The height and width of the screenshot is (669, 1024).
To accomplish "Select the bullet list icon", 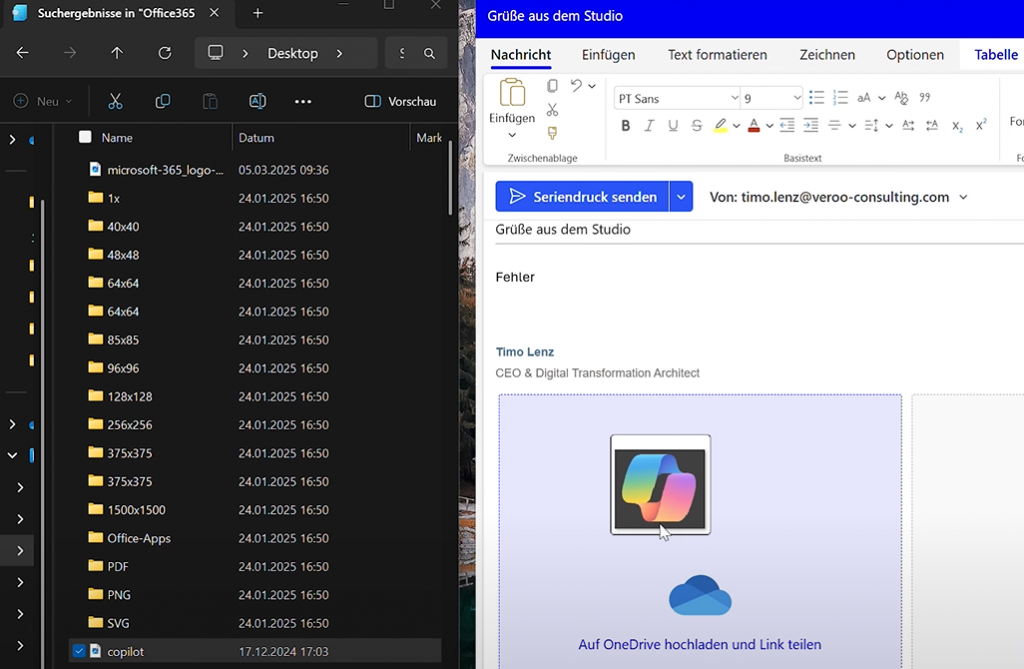I will pyautogui.click(x=815, y=97).
